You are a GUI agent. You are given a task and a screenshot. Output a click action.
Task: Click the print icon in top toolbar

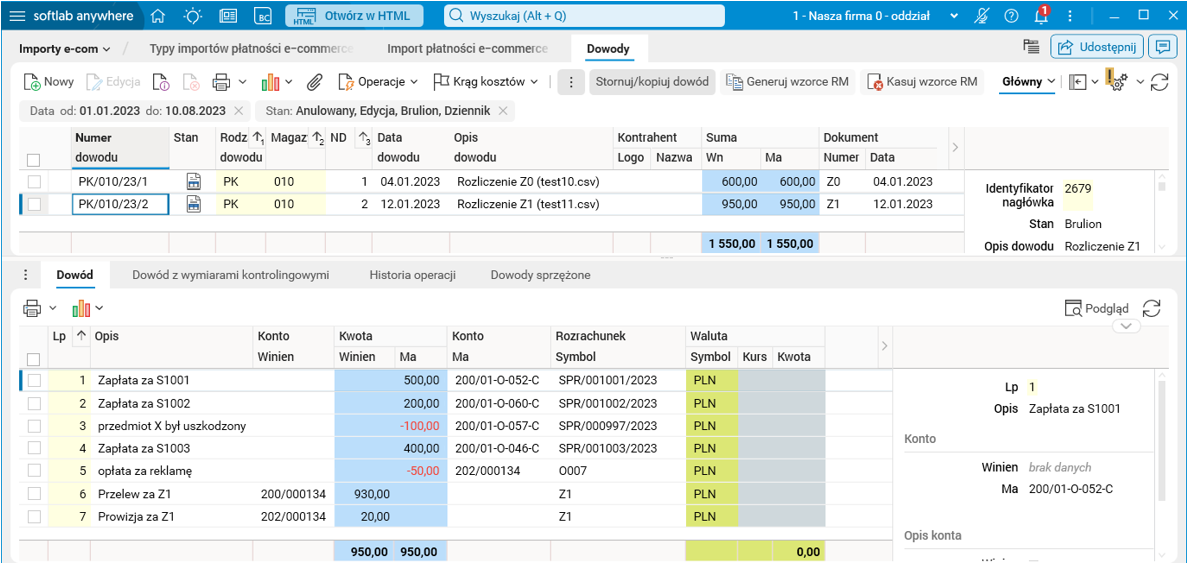tap(221, 82)
